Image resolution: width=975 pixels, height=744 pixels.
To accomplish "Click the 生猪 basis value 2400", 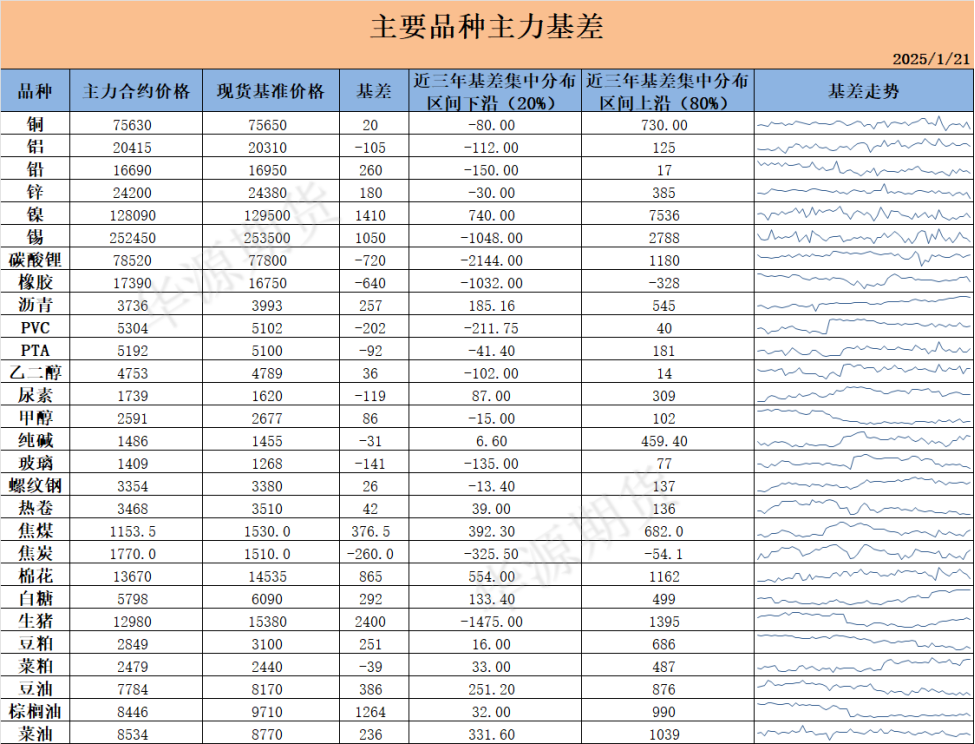I will 374,621.
